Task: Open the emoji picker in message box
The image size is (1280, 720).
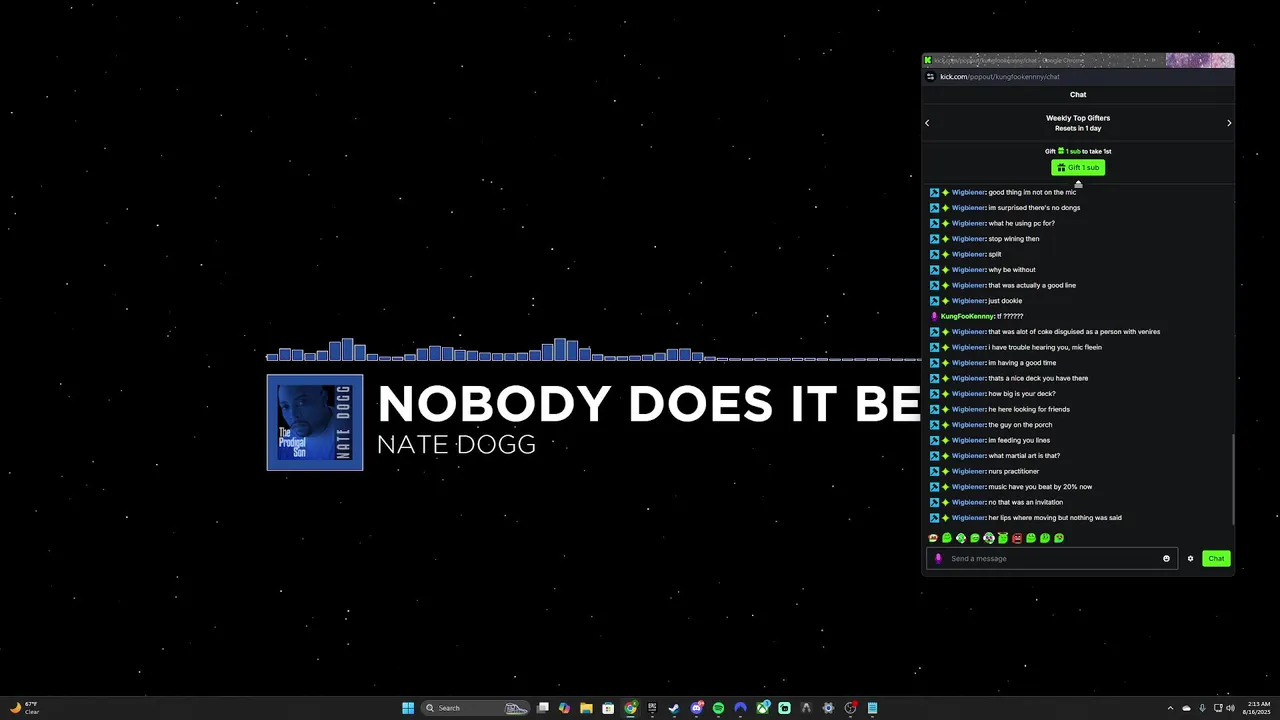Action: [x=1166, y=559]
